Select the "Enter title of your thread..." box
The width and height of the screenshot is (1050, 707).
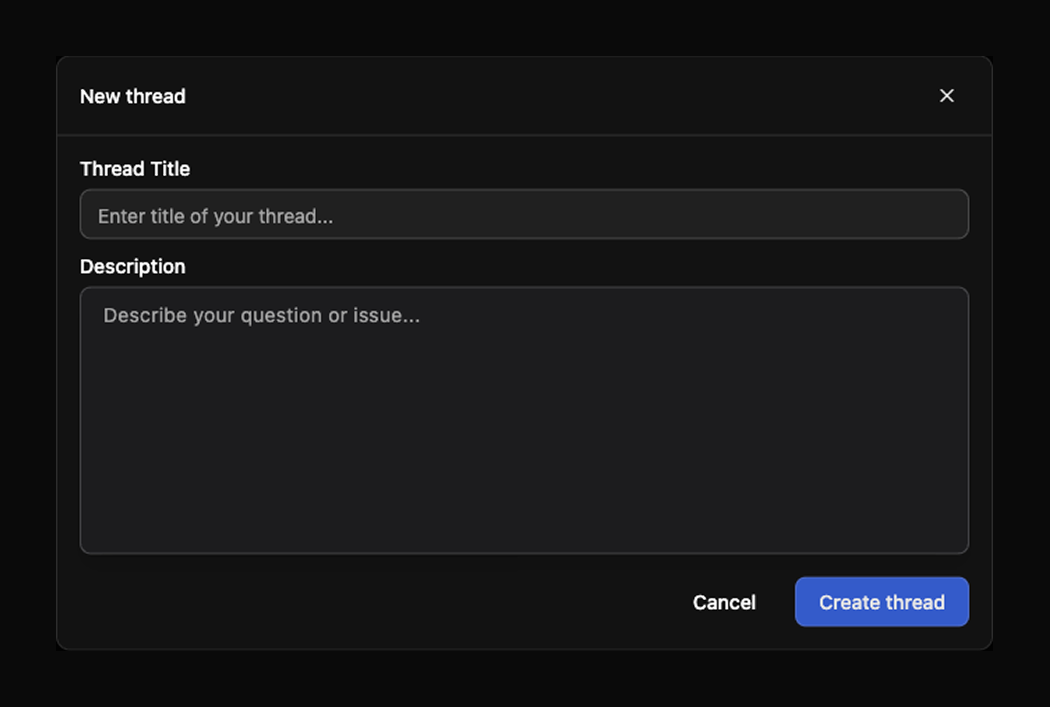[x=524, y=215]
